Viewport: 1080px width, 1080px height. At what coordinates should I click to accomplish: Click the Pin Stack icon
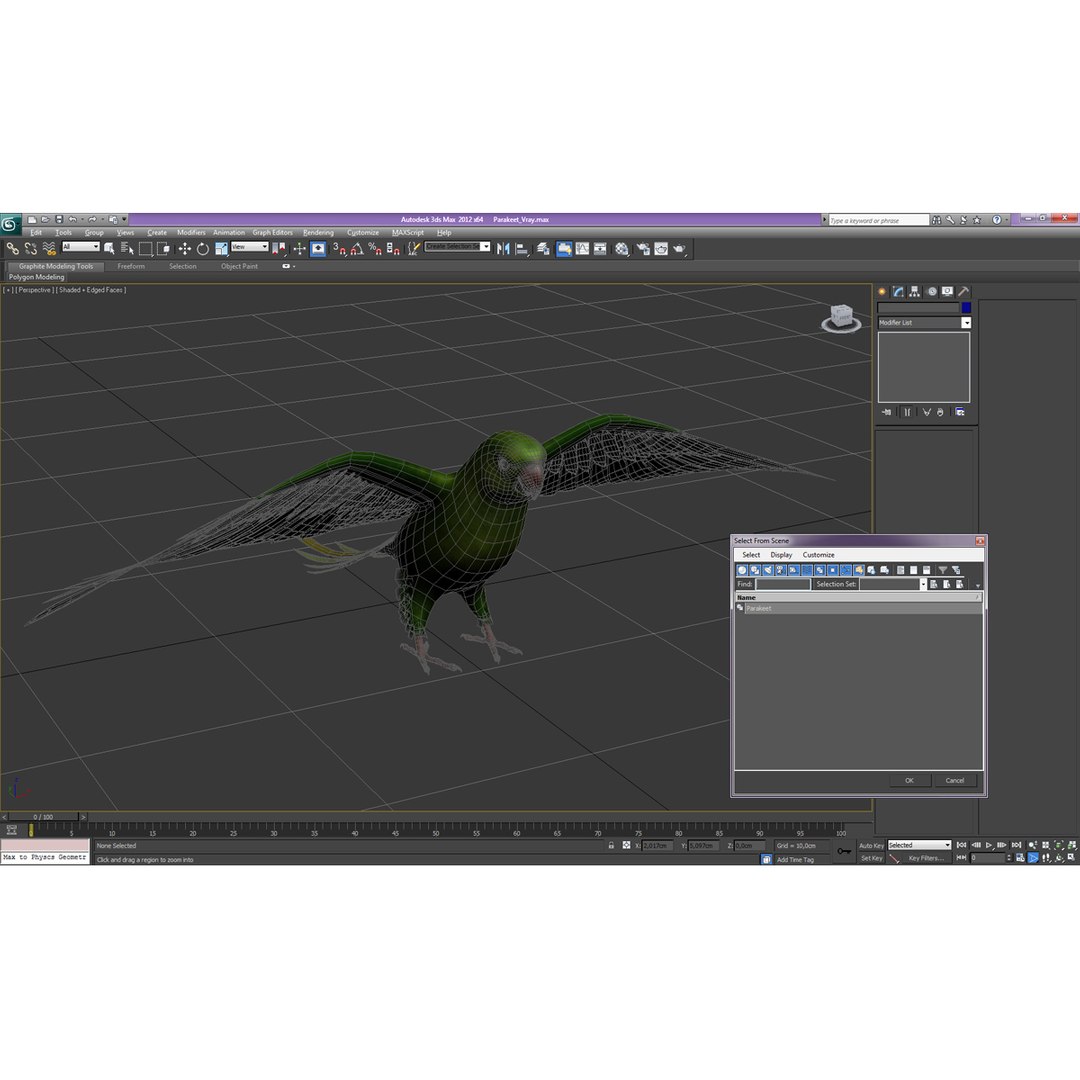click(x=886, y=412)
